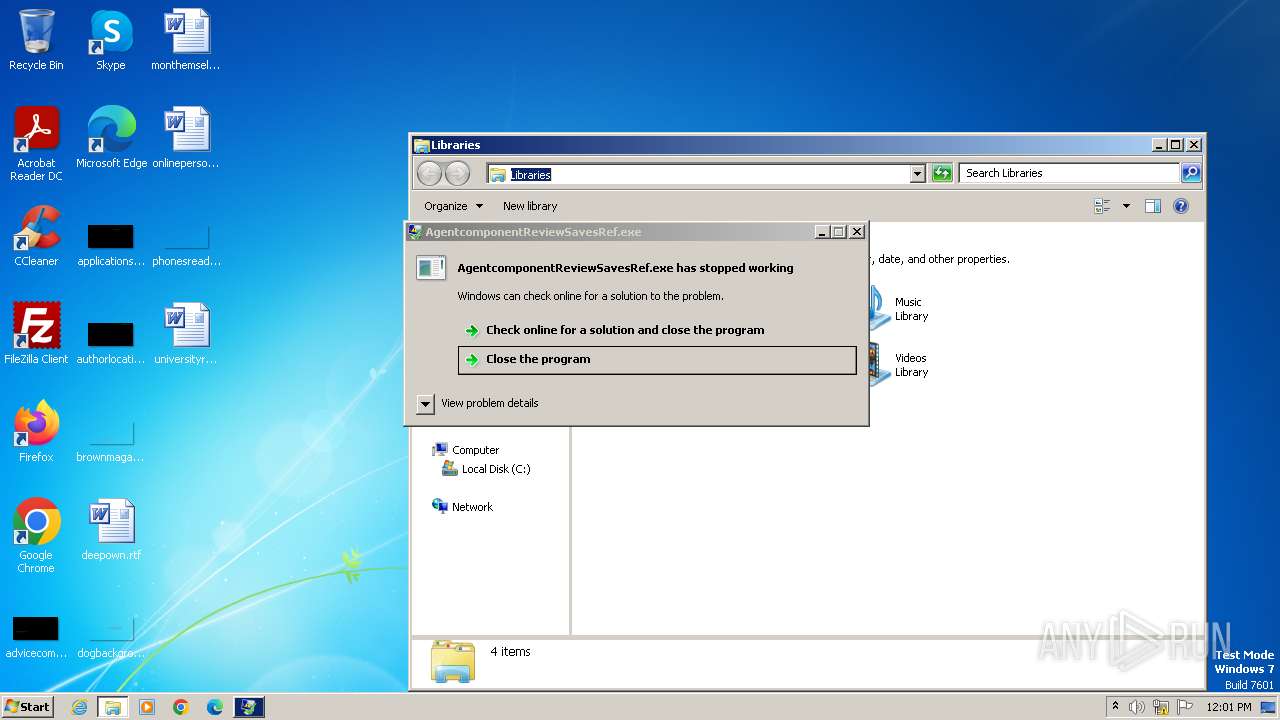Open the address bar history dropdown
This screenshot has height=720, width=1280.
(918, 174)
